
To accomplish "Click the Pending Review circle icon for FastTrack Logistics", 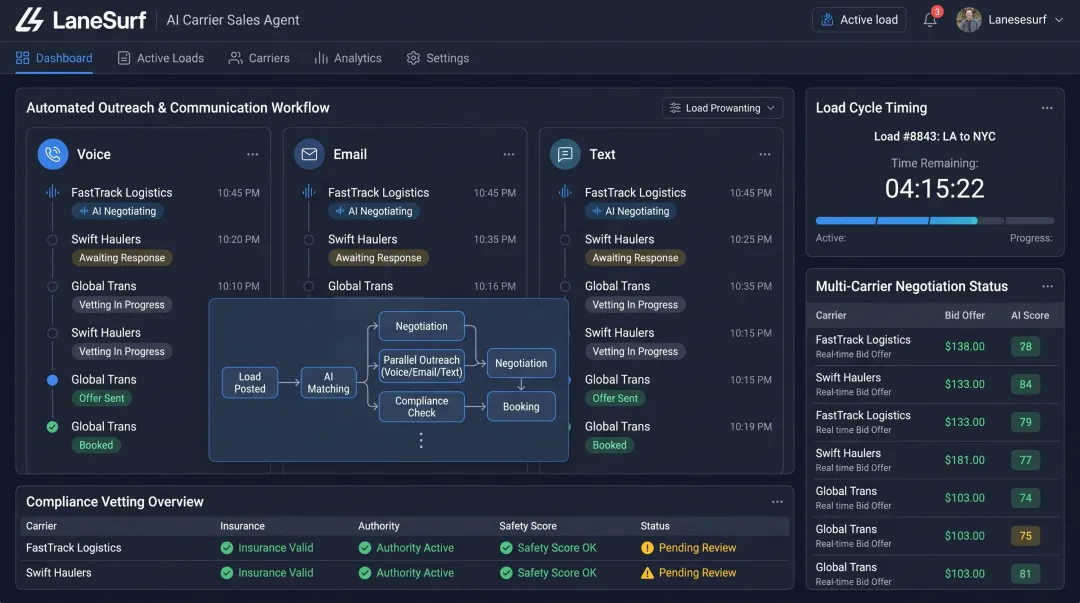I will tap(647, 548).
